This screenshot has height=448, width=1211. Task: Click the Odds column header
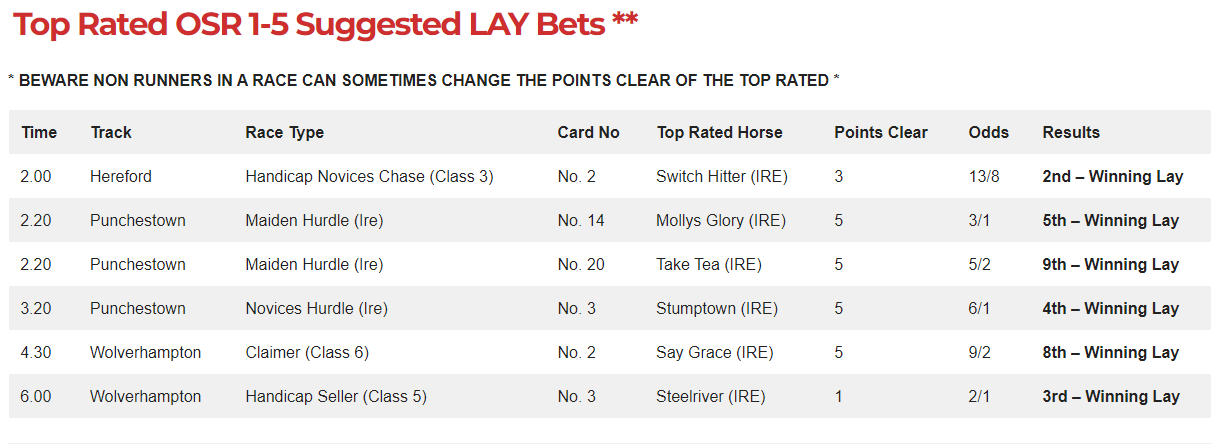click(989, 132)
